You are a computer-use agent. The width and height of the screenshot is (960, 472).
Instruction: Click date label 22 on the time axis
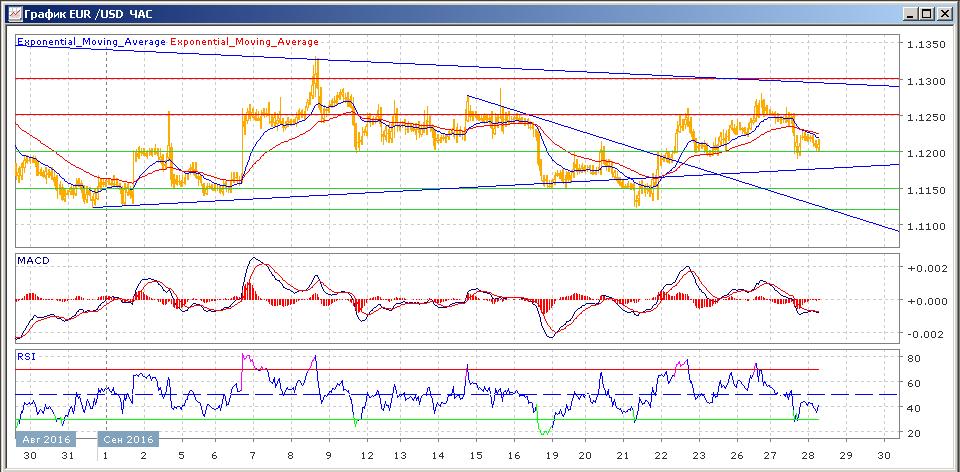[x=661, y=456]
